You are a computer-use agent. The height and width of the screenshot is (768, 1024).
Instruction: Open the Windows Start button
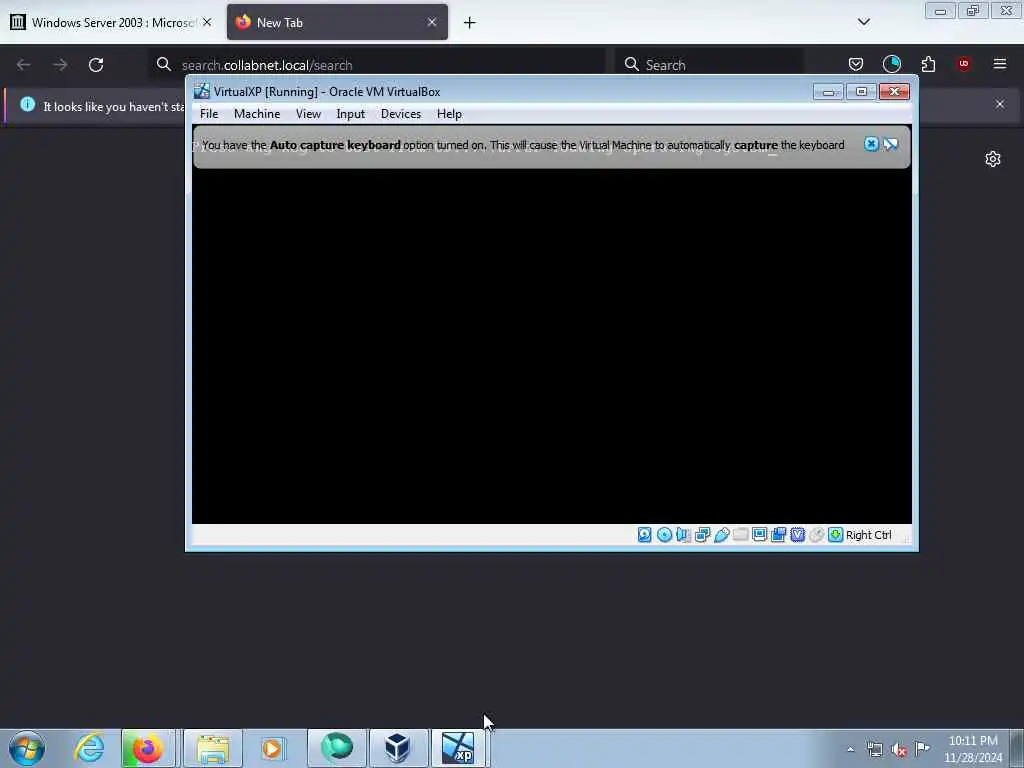pyautogui.click(x=27, y=748)
